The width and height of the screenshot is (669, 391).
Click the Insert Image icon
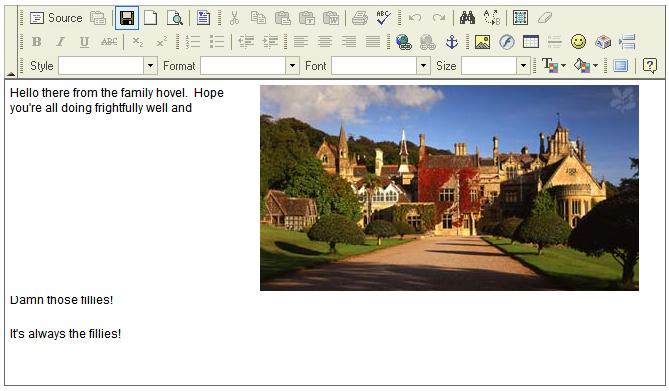483,42
